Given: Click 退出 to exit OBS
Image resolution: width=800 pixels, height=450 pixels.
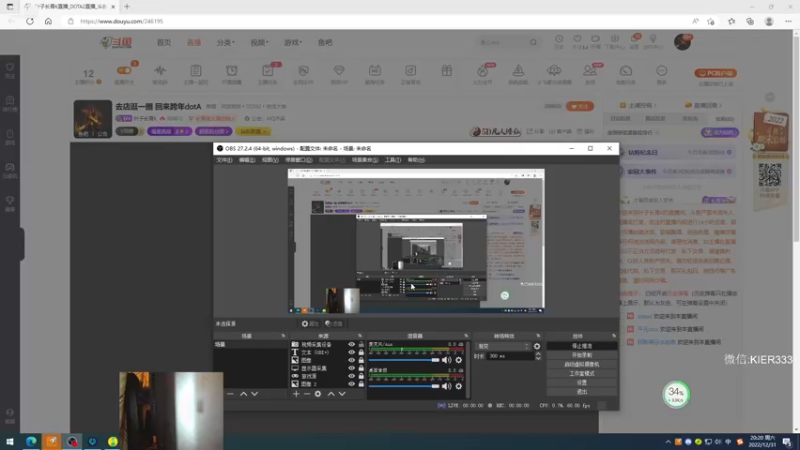Looking at the screenshot, I should click(582, 392).
